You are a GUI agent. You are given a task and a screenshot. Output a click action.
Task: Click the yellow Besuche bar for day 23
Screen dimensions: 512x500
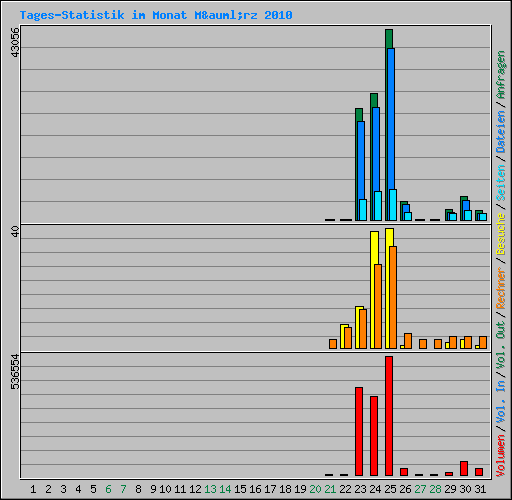point(358,327)
